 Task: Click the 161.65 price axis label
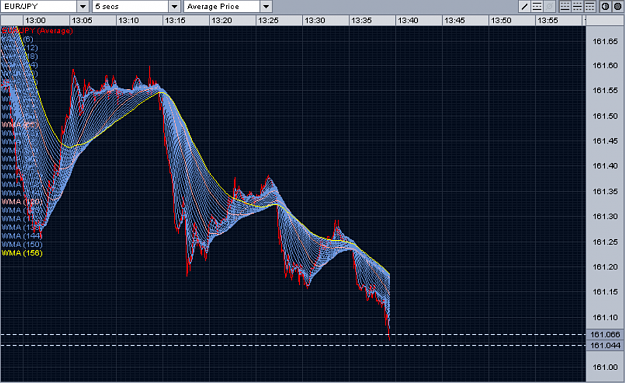[x=605, y=41]
